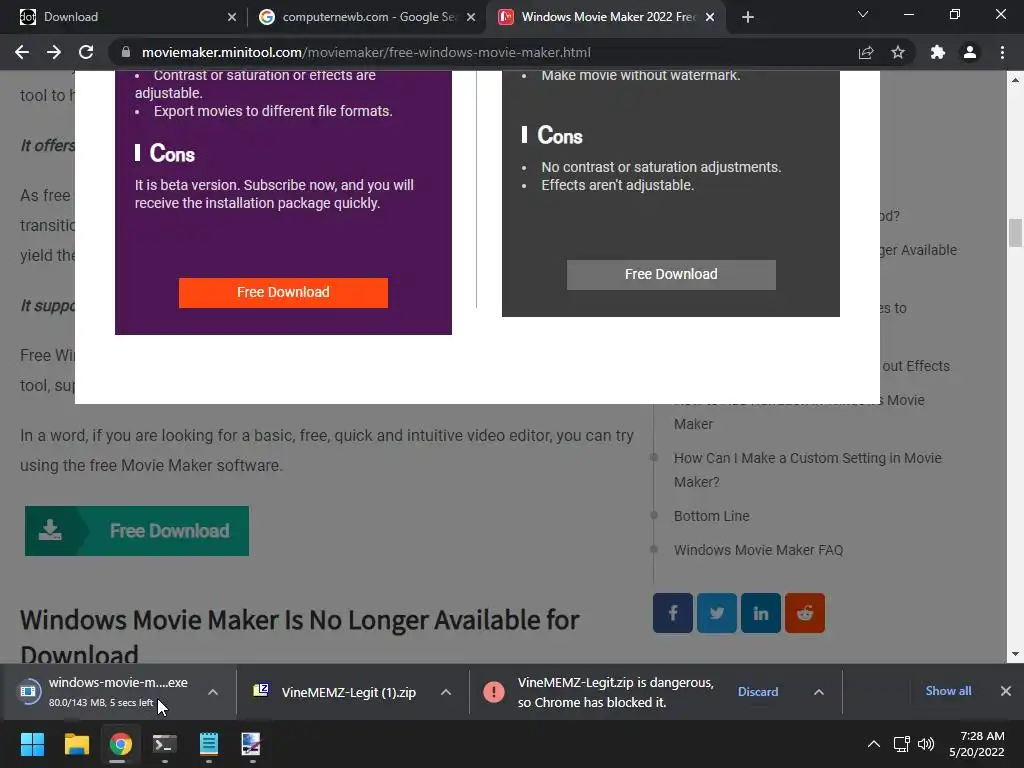Image resolution: width=1024 pixels, height=768 pixels.
Task: Open the Extensions puzzle icon
Action: [938, 52]
